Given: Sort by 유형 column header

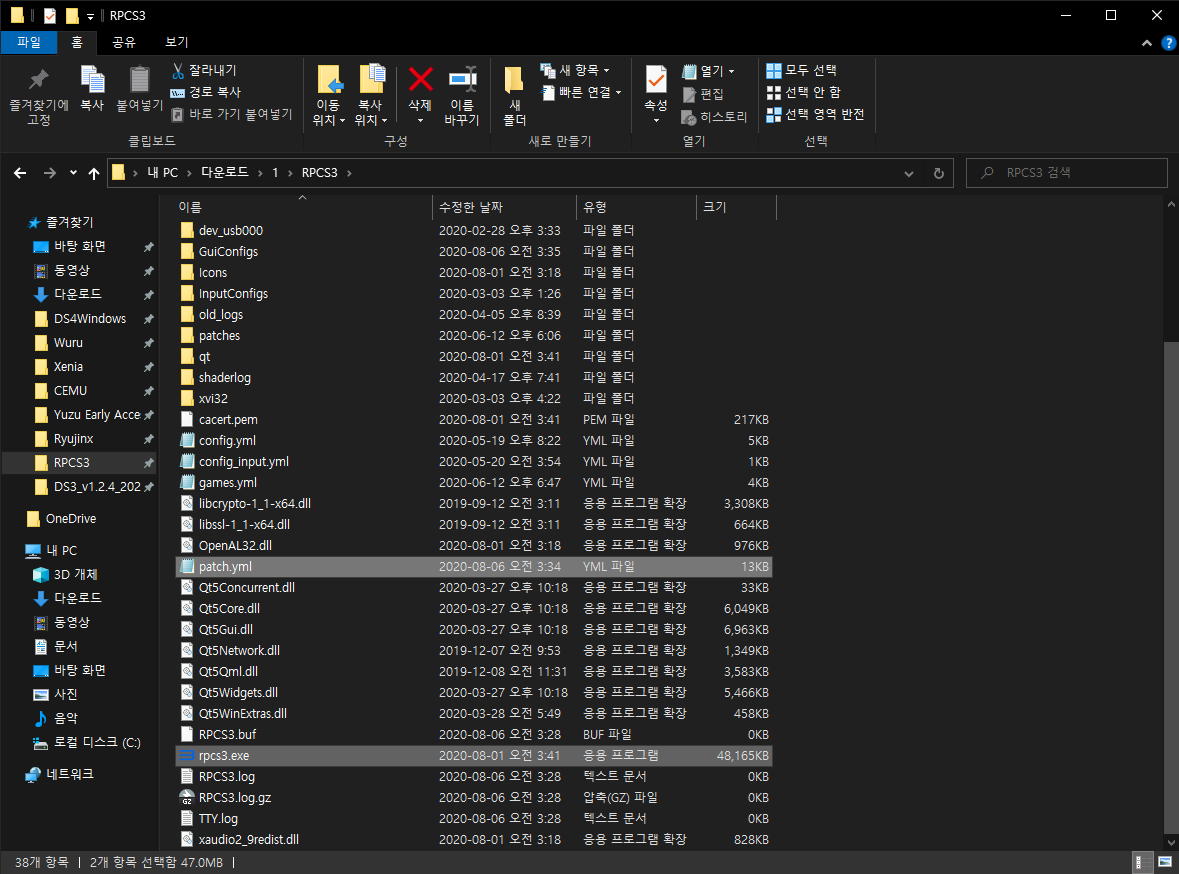Looking at the screenshot, I should [637, 207].
